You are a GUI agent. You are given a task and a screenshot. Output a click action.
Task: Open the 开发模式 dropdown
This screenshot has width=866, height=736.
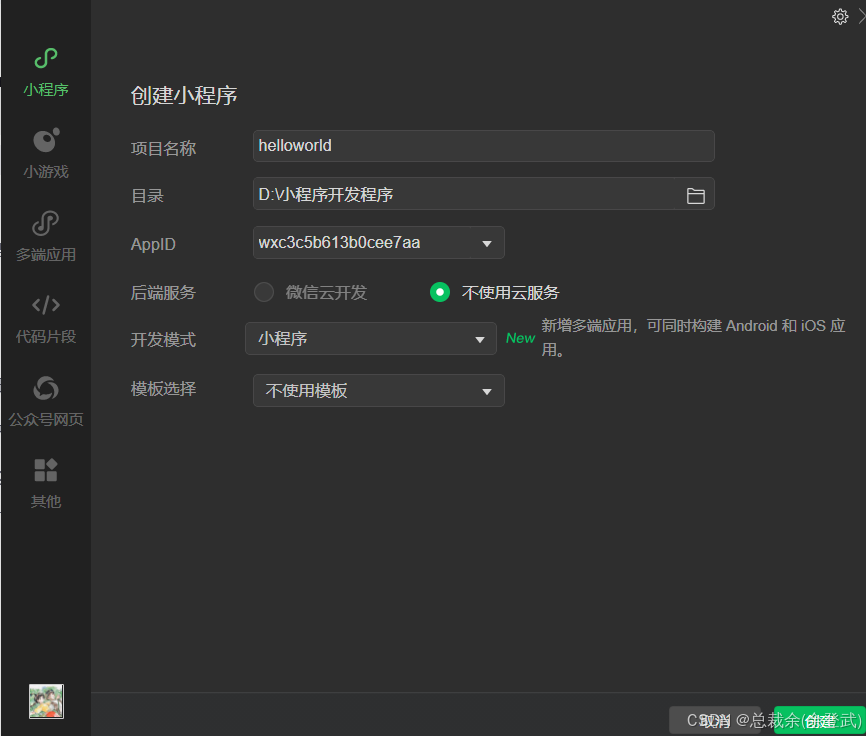[x=371, y=338]
